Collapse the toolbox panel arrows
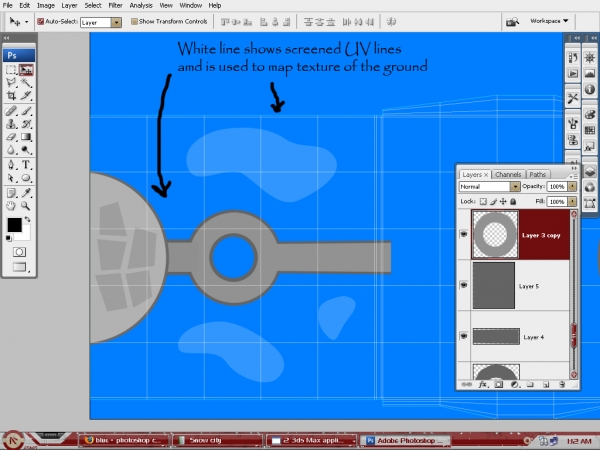 (x=7, y=38)
